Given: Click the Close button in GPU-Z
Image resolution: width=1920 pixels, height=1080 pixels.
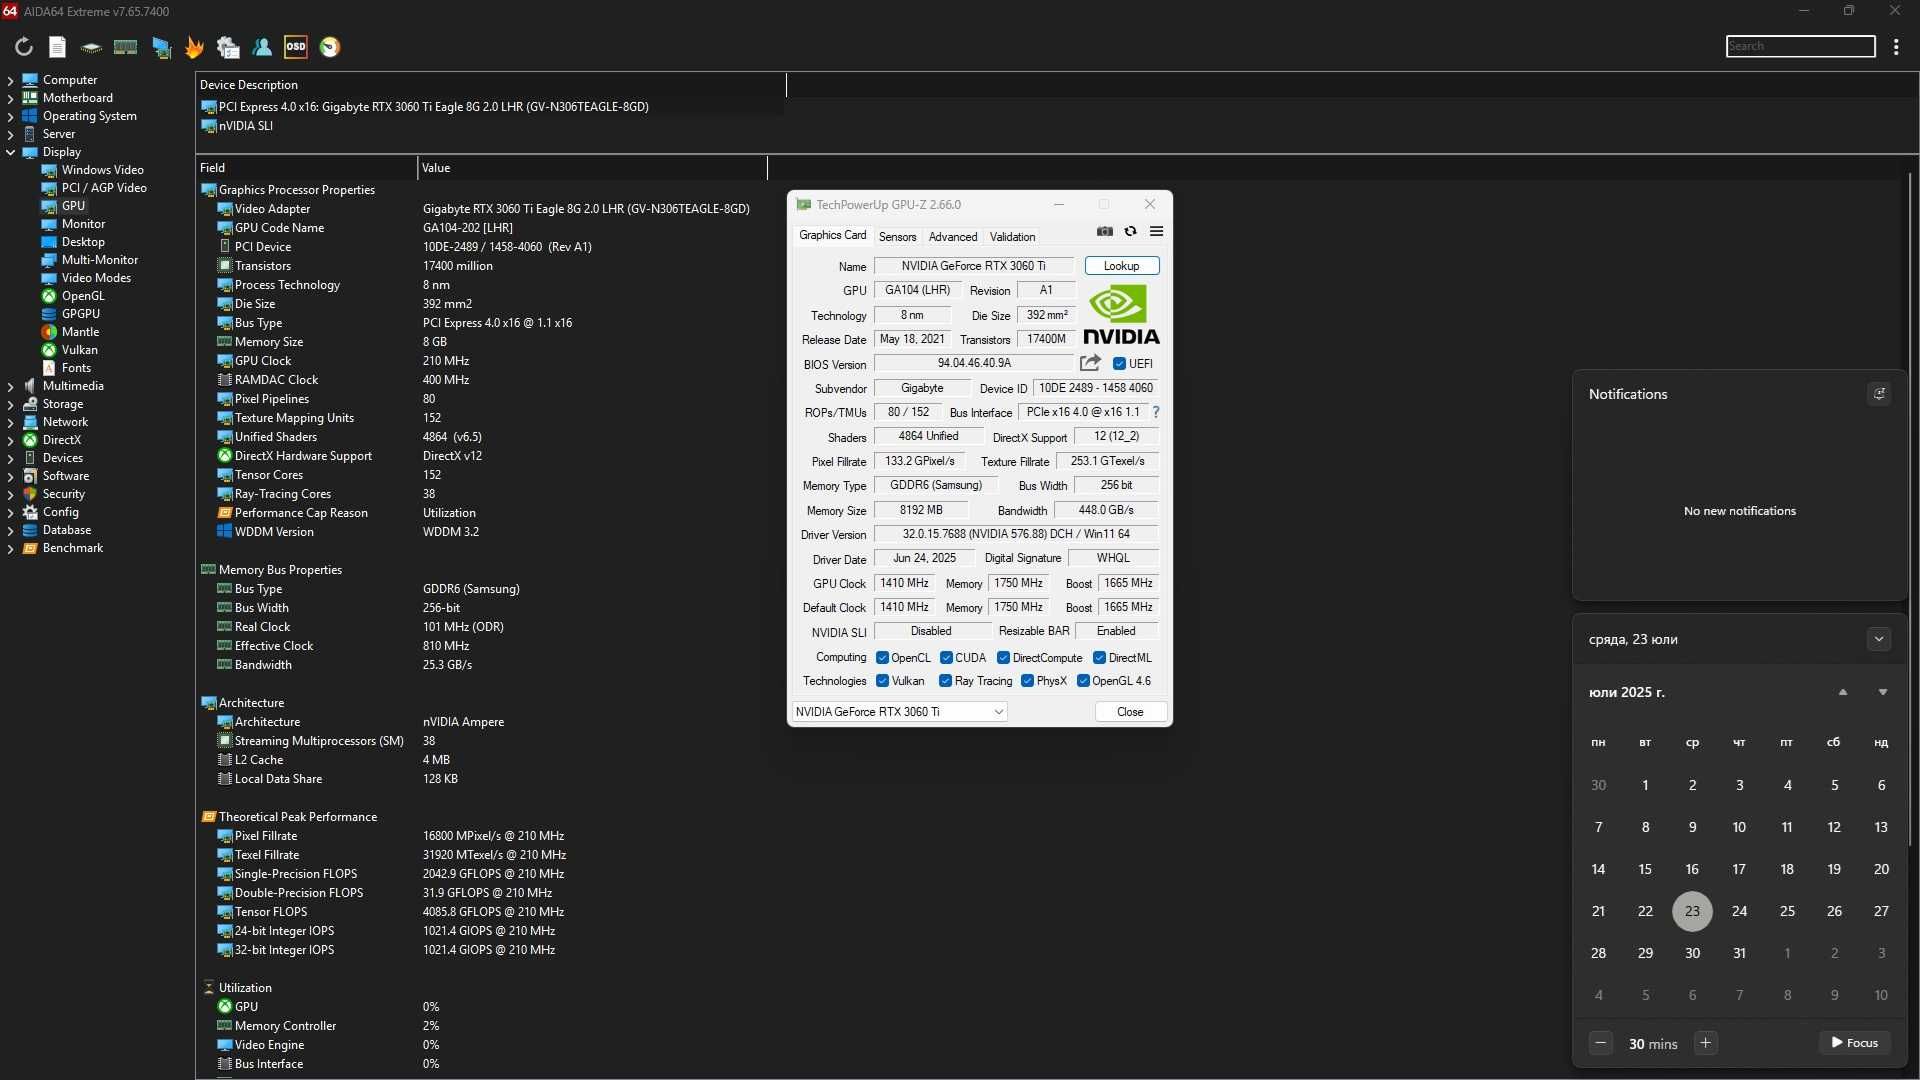Looking at the screenshot, I should (1130, 712).
